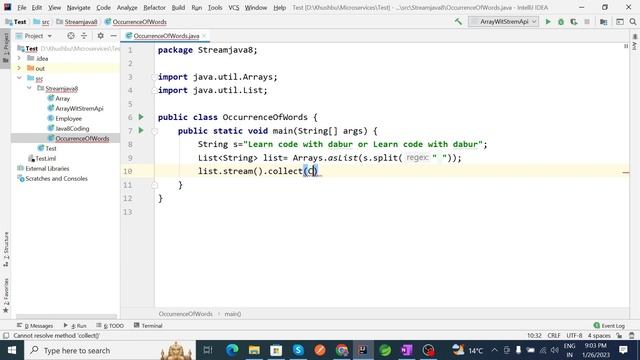This screenshot has height=360, width=640.
Task: Open Microsoft Edge from taskbar
Action: point(232,350)
